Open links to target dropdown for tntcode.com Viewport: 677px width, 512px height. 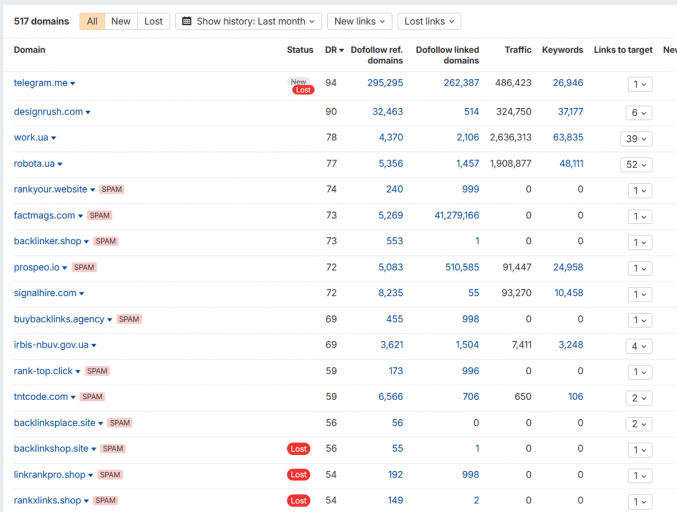coord(639,398)
